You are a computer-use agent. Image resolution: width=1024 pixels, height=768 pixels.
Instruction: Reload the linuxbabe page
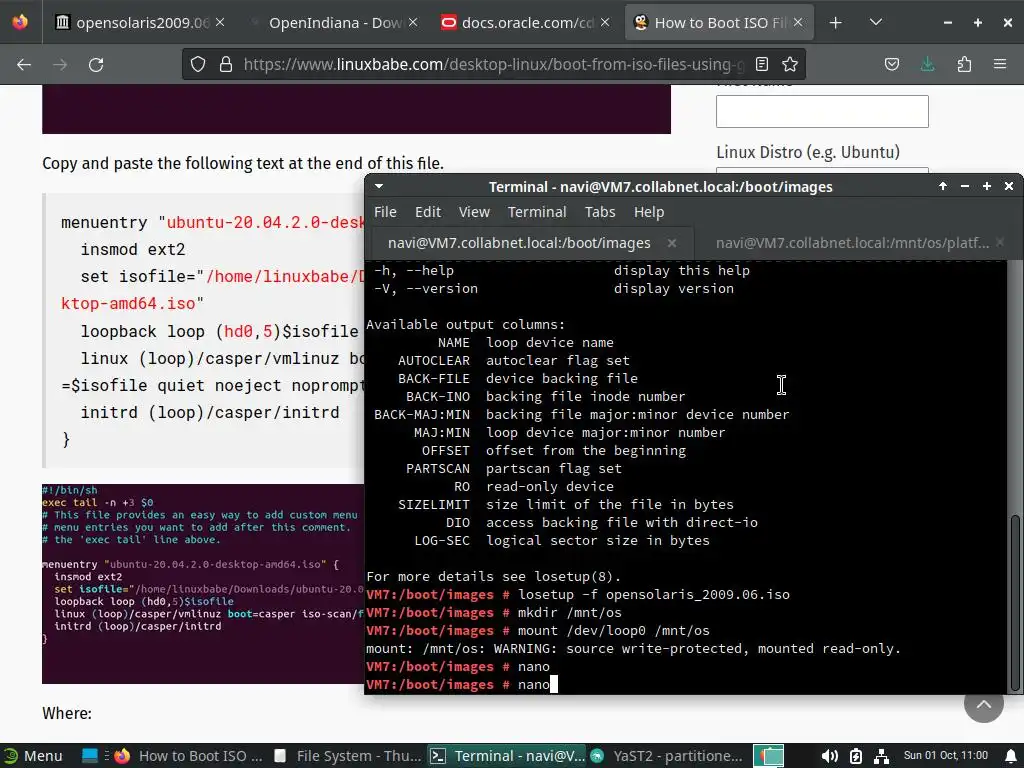tap(96, 65)
